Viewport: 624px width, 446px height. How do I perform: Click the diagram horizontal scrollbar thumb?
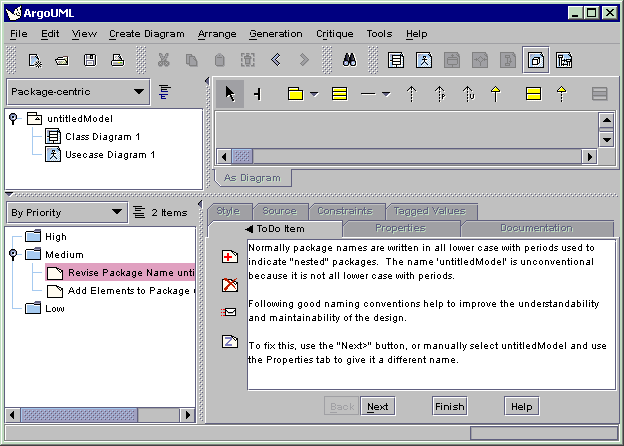click(242, 156)
